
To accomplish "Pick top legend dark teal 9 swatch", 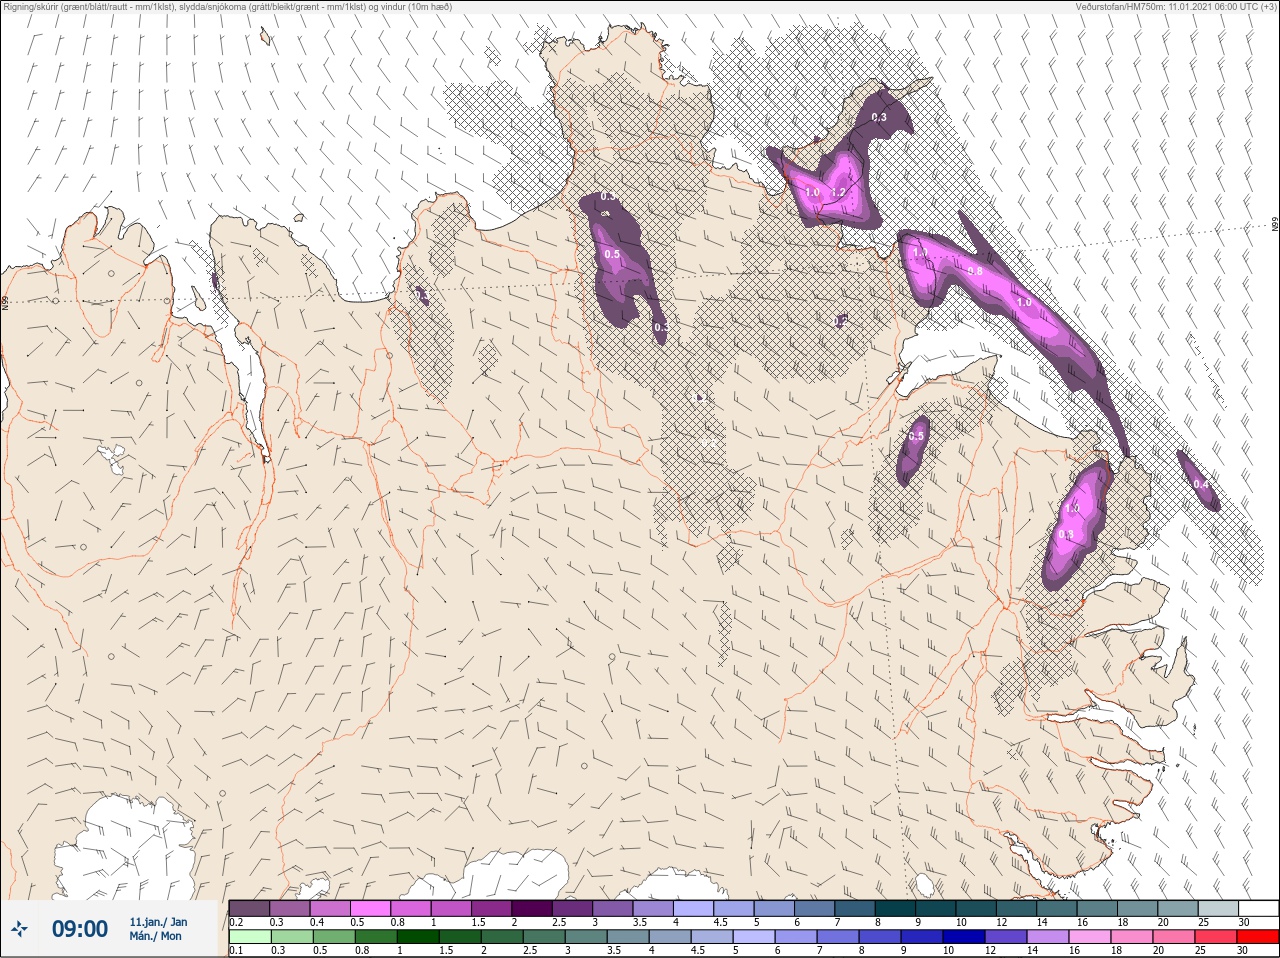I will tap(935, 908).
